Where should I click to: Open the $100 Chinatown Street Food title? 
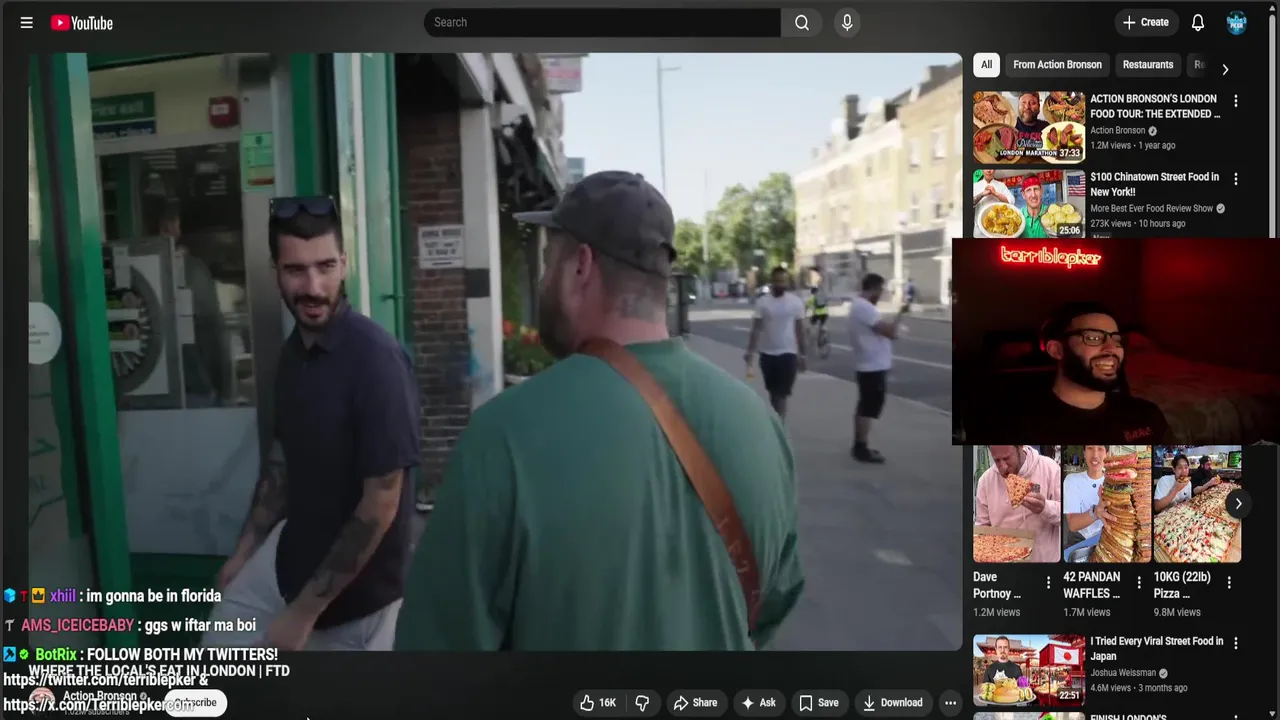point(1155,184)
